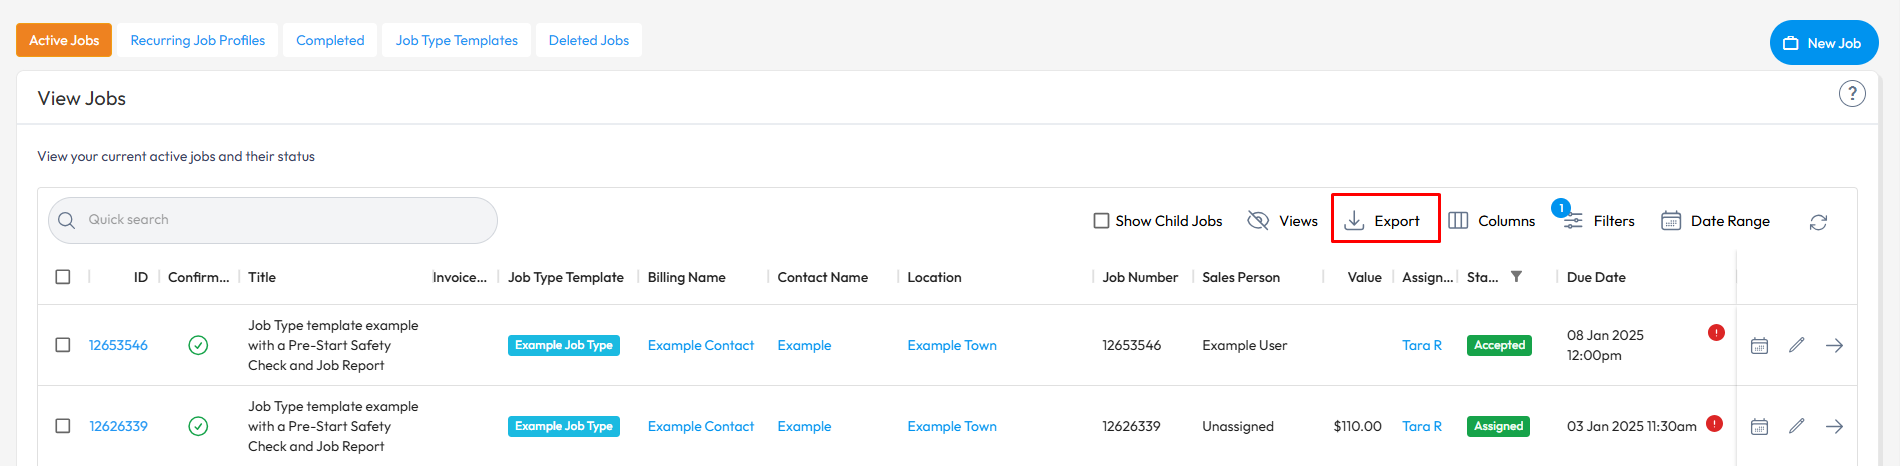Sort by the Value column header

pyautogui.click(x=1364, y=277)
